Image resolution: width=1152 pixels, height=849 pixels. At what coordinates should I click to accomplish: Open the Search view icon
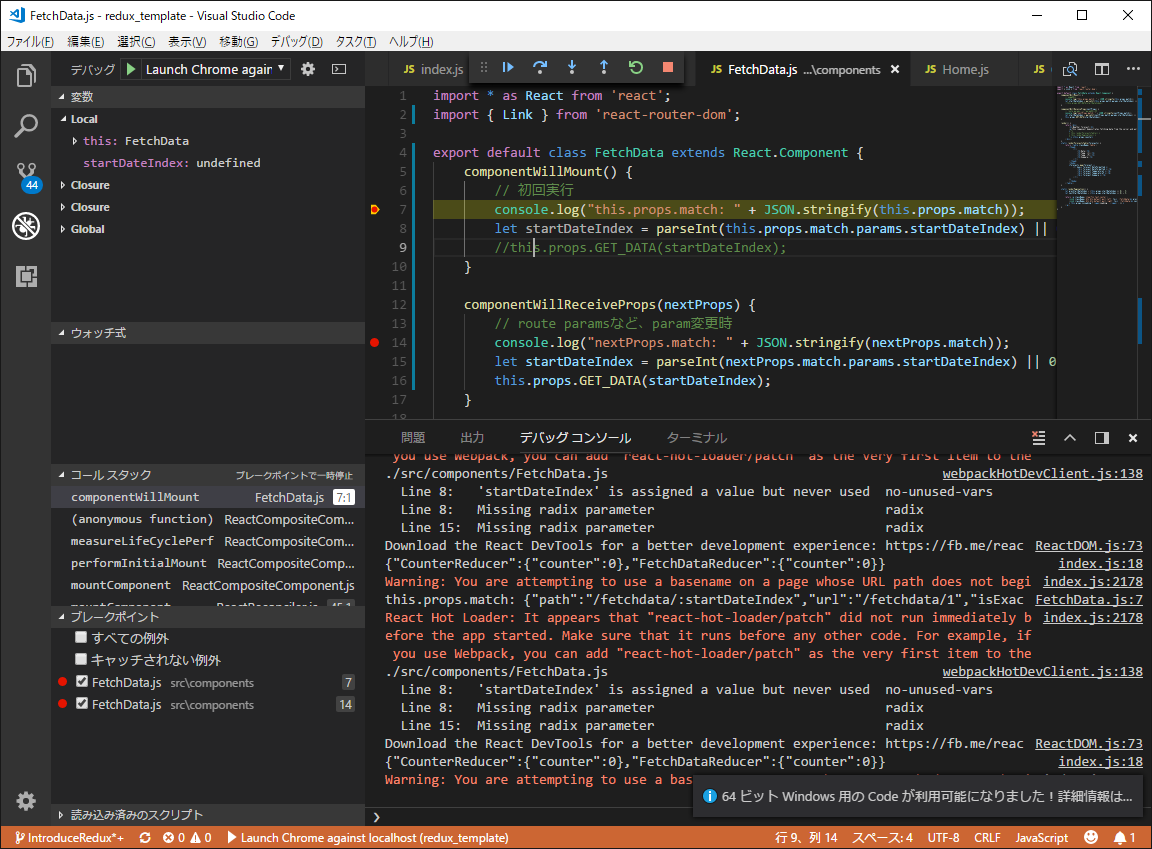pos(26,126)
